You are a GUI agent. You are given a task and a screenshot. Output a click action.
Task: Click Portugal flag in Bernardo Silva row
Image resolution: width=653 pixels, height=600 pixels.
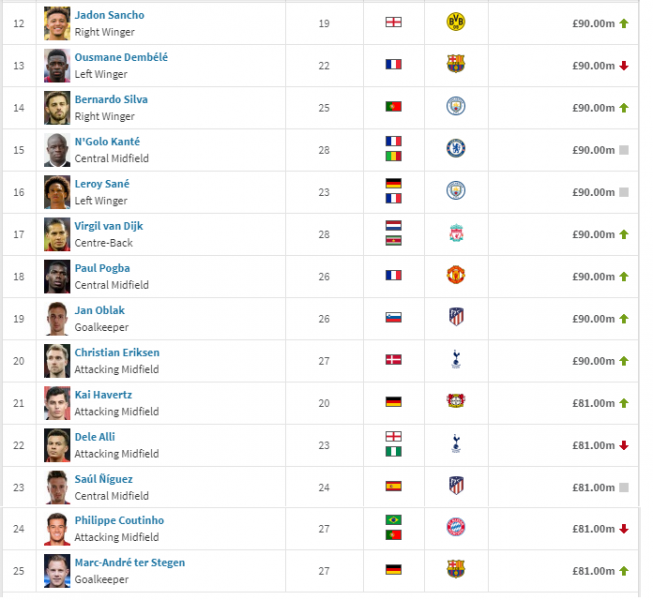click(393, 107)
